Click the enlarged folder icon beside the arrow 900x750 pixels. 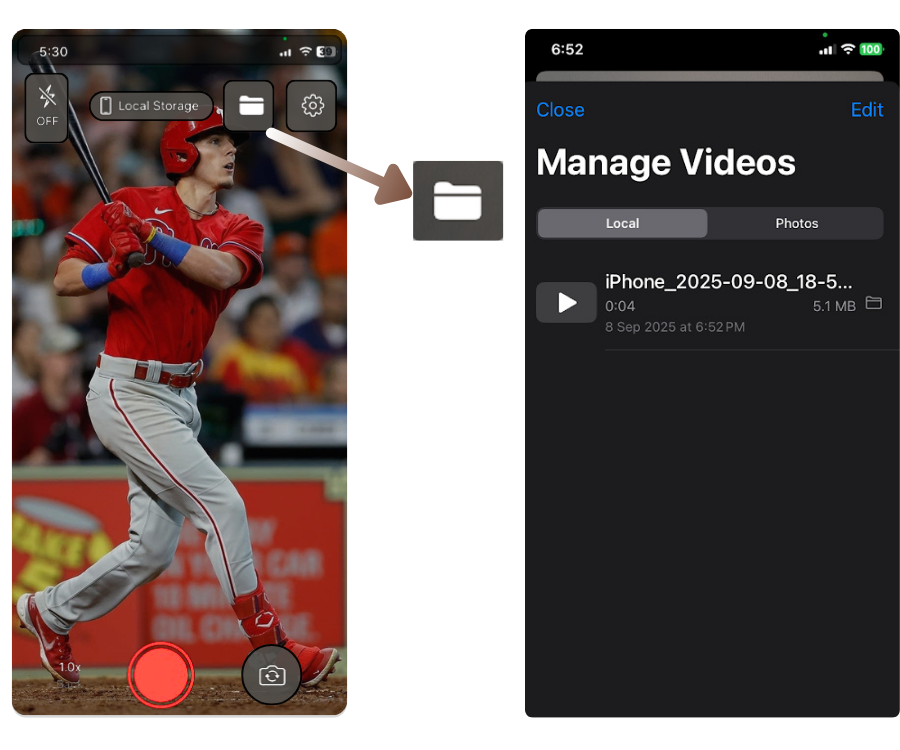[458, 201]
